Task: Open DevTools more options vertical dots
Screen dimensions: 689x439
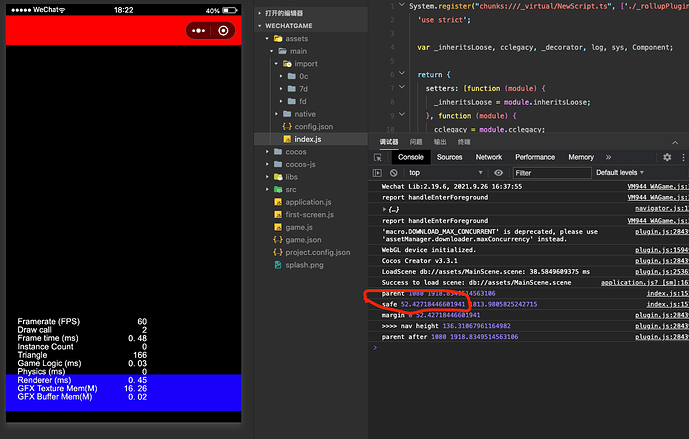Action: click(683, 157)
